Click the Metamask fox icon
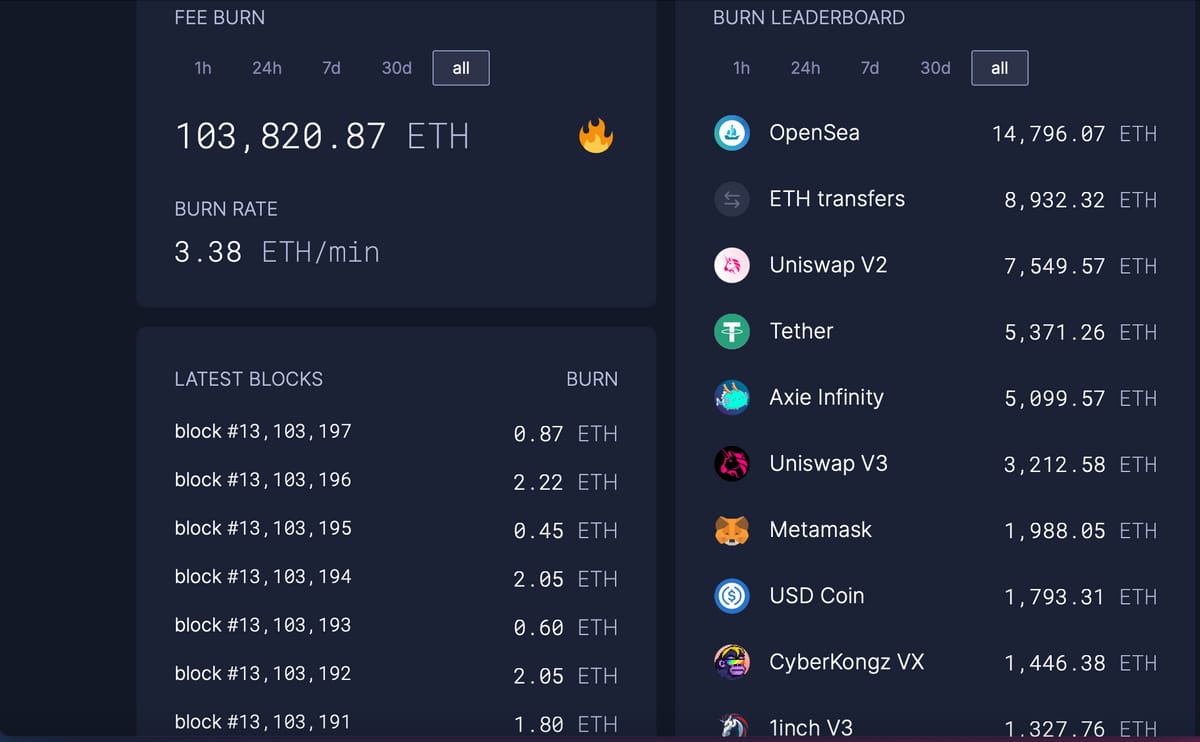 732,530
